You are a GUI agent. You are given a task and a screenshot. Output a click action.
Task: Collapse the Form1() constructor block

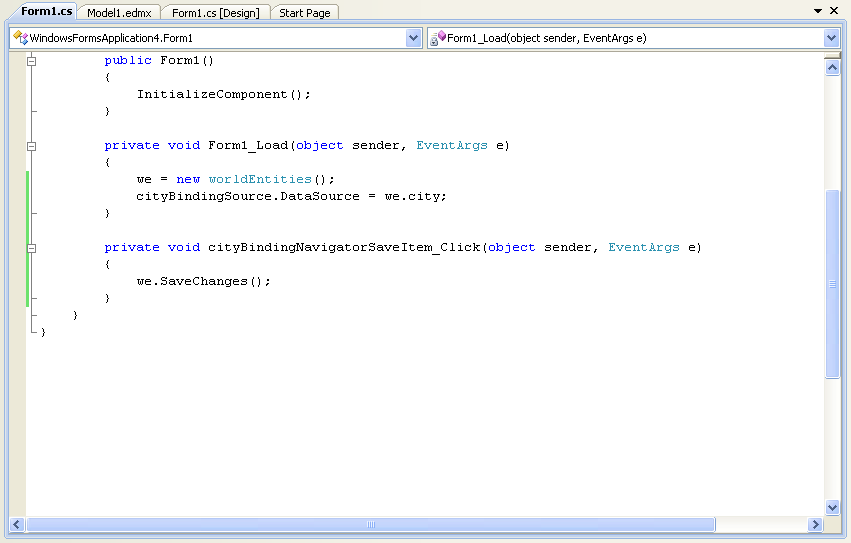coord(32,61)
